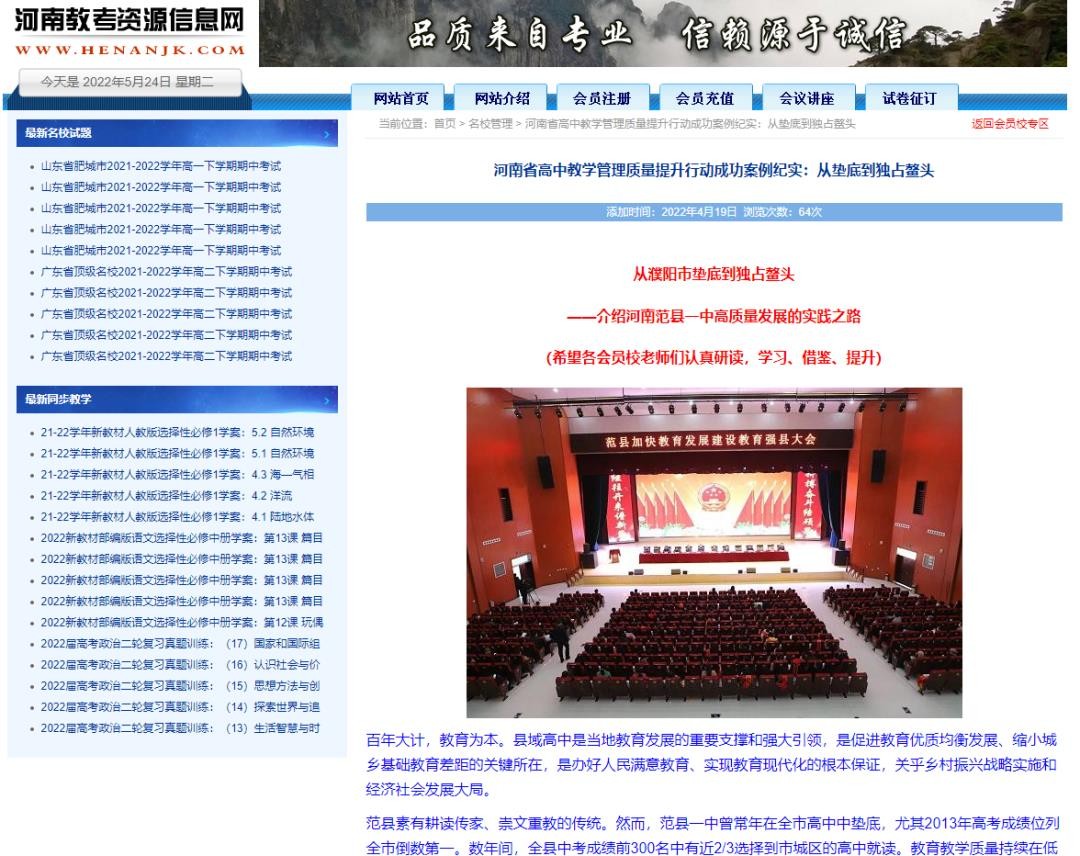Open the conference hall photo
The image size is (1080, 856).
[x=714, y=552]
